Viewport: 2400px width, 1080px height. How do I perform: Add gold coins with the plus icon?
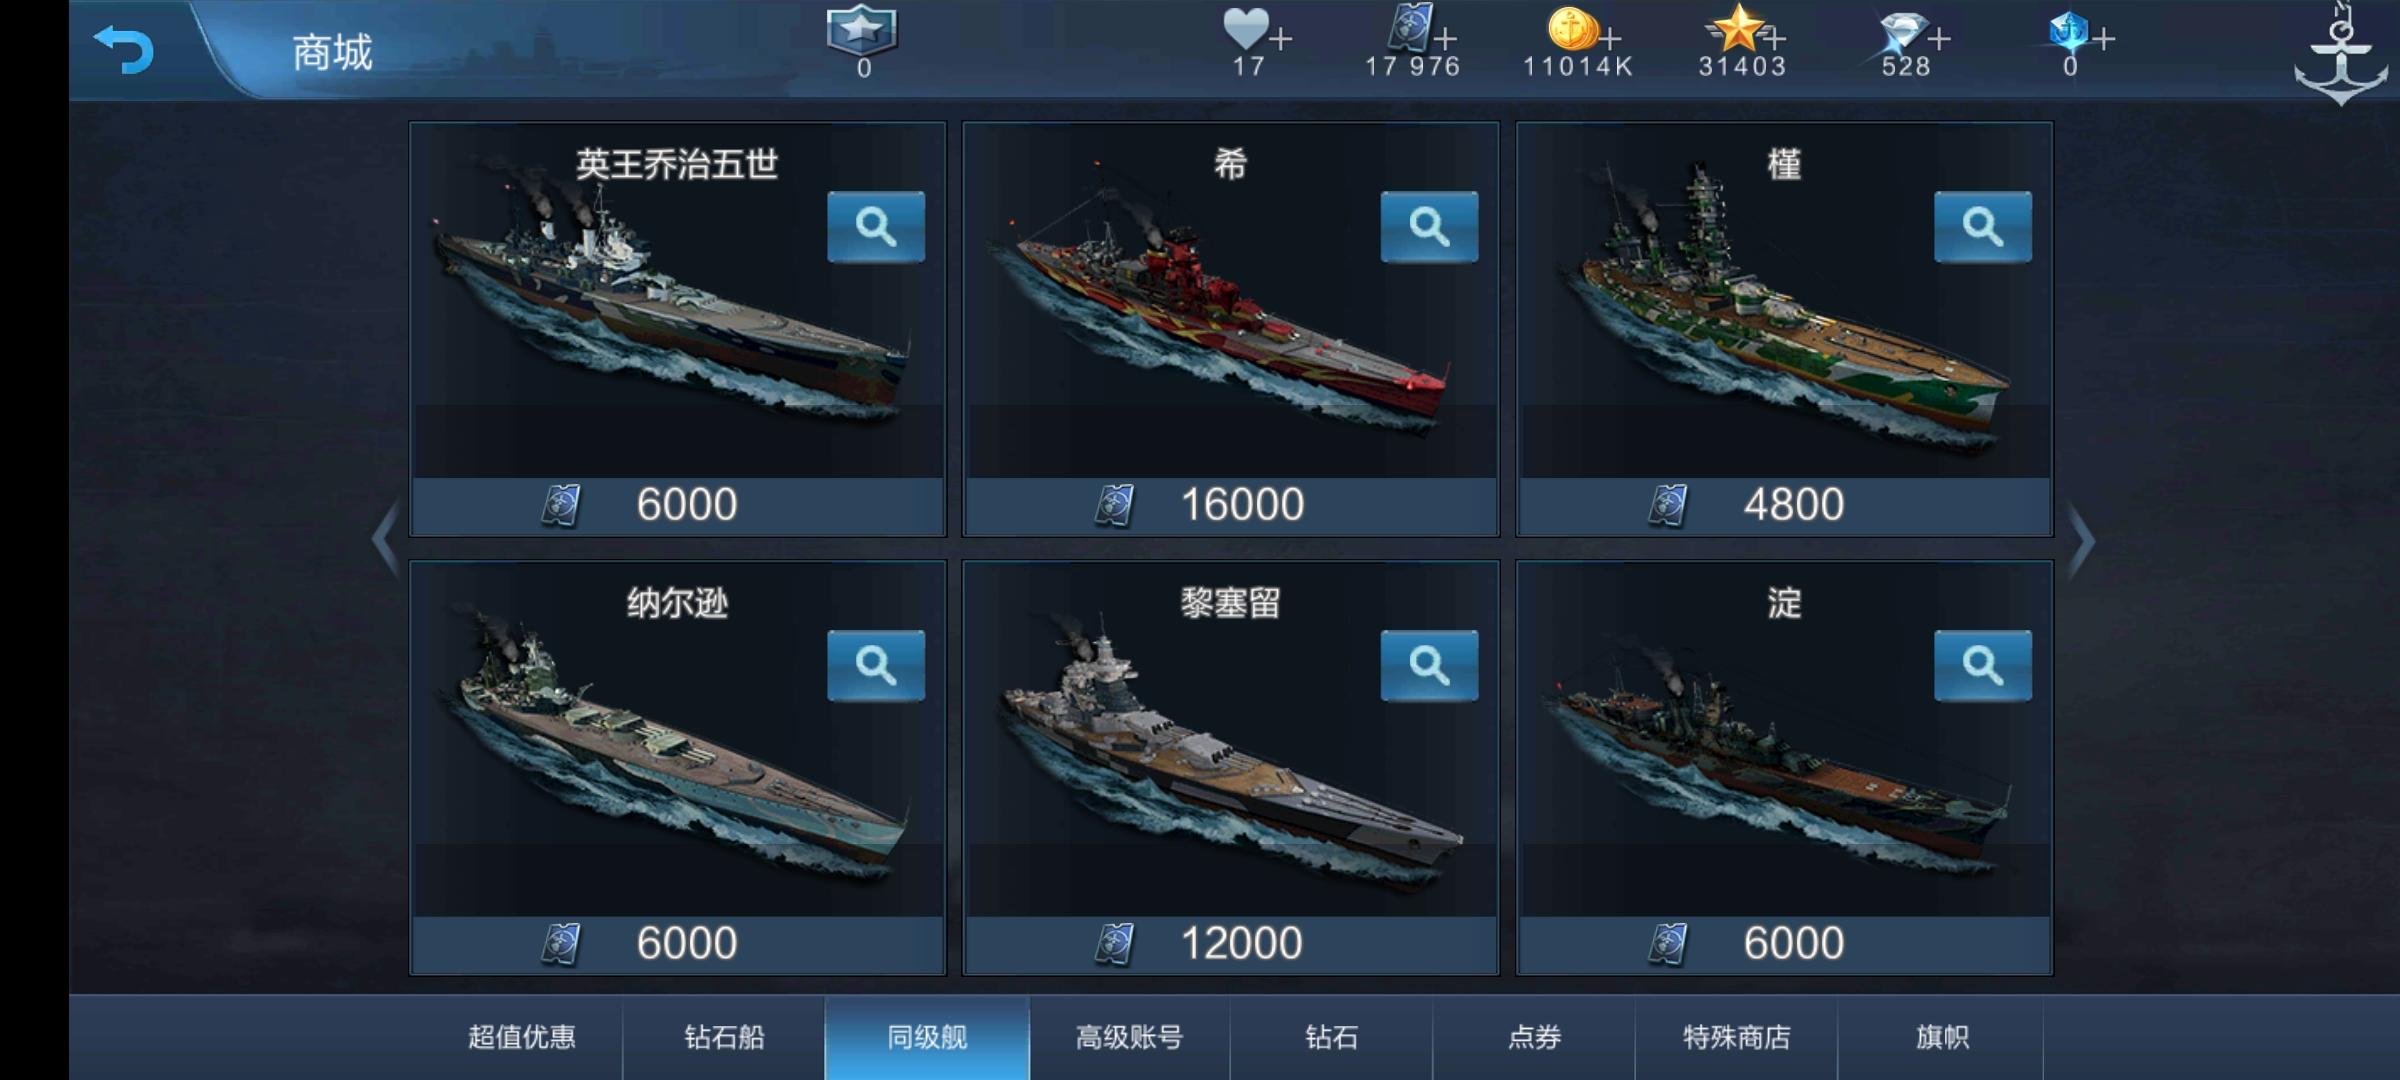point(1610,39)
